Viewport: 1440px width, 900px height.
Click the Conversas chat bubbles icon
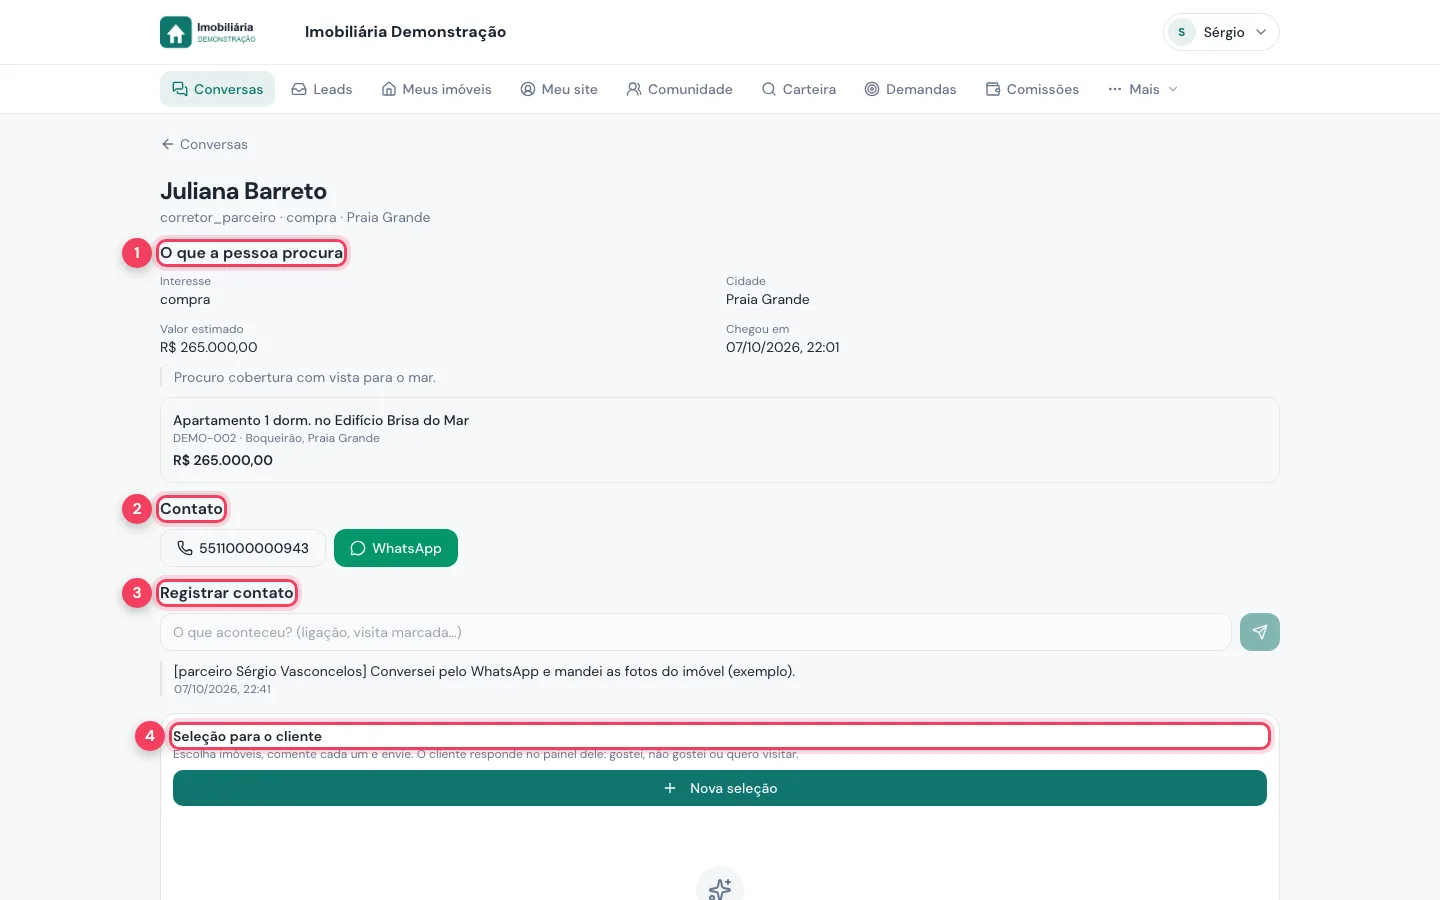[x=180, y=89]
